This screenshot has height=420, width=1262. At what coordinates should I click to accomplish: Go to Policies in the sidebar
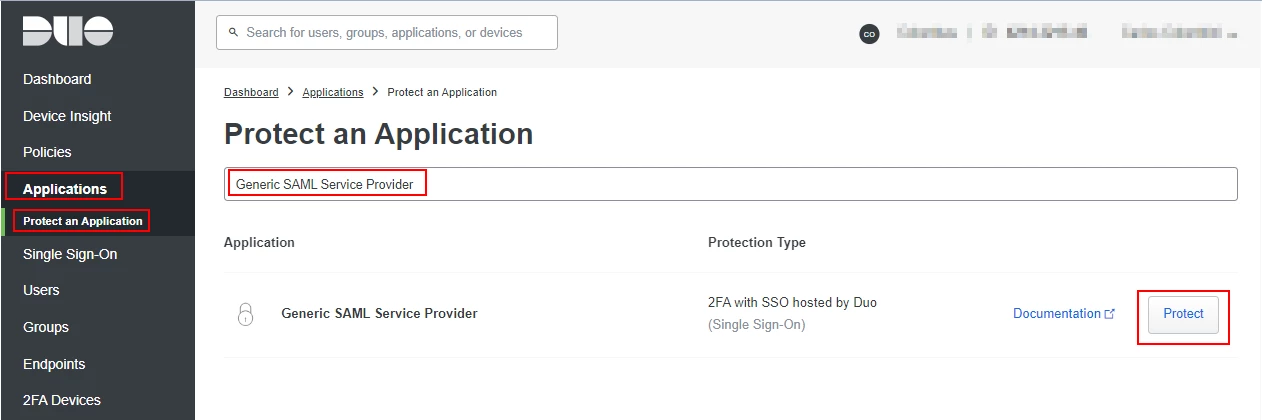point(47,152)
